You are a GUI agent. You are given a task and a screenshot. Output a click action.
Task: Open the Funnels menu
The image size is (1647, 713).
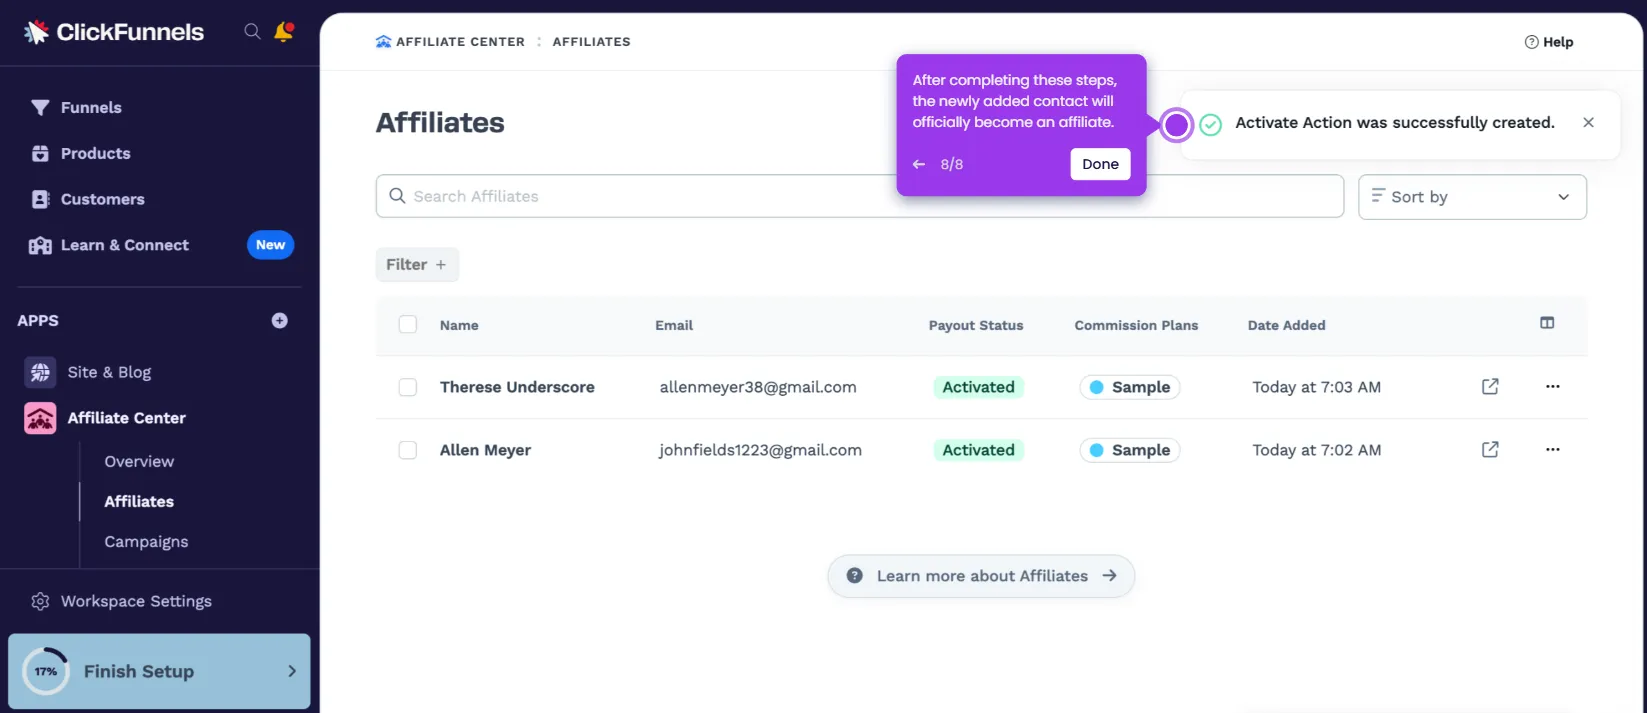click(x=91, y=107)
